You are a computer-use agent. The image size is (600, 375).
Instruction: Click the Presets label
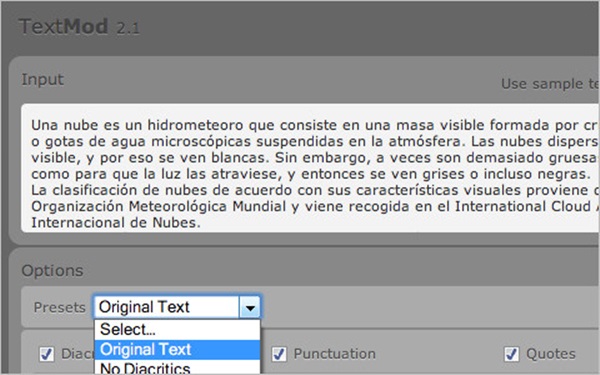tap(59, 307)
